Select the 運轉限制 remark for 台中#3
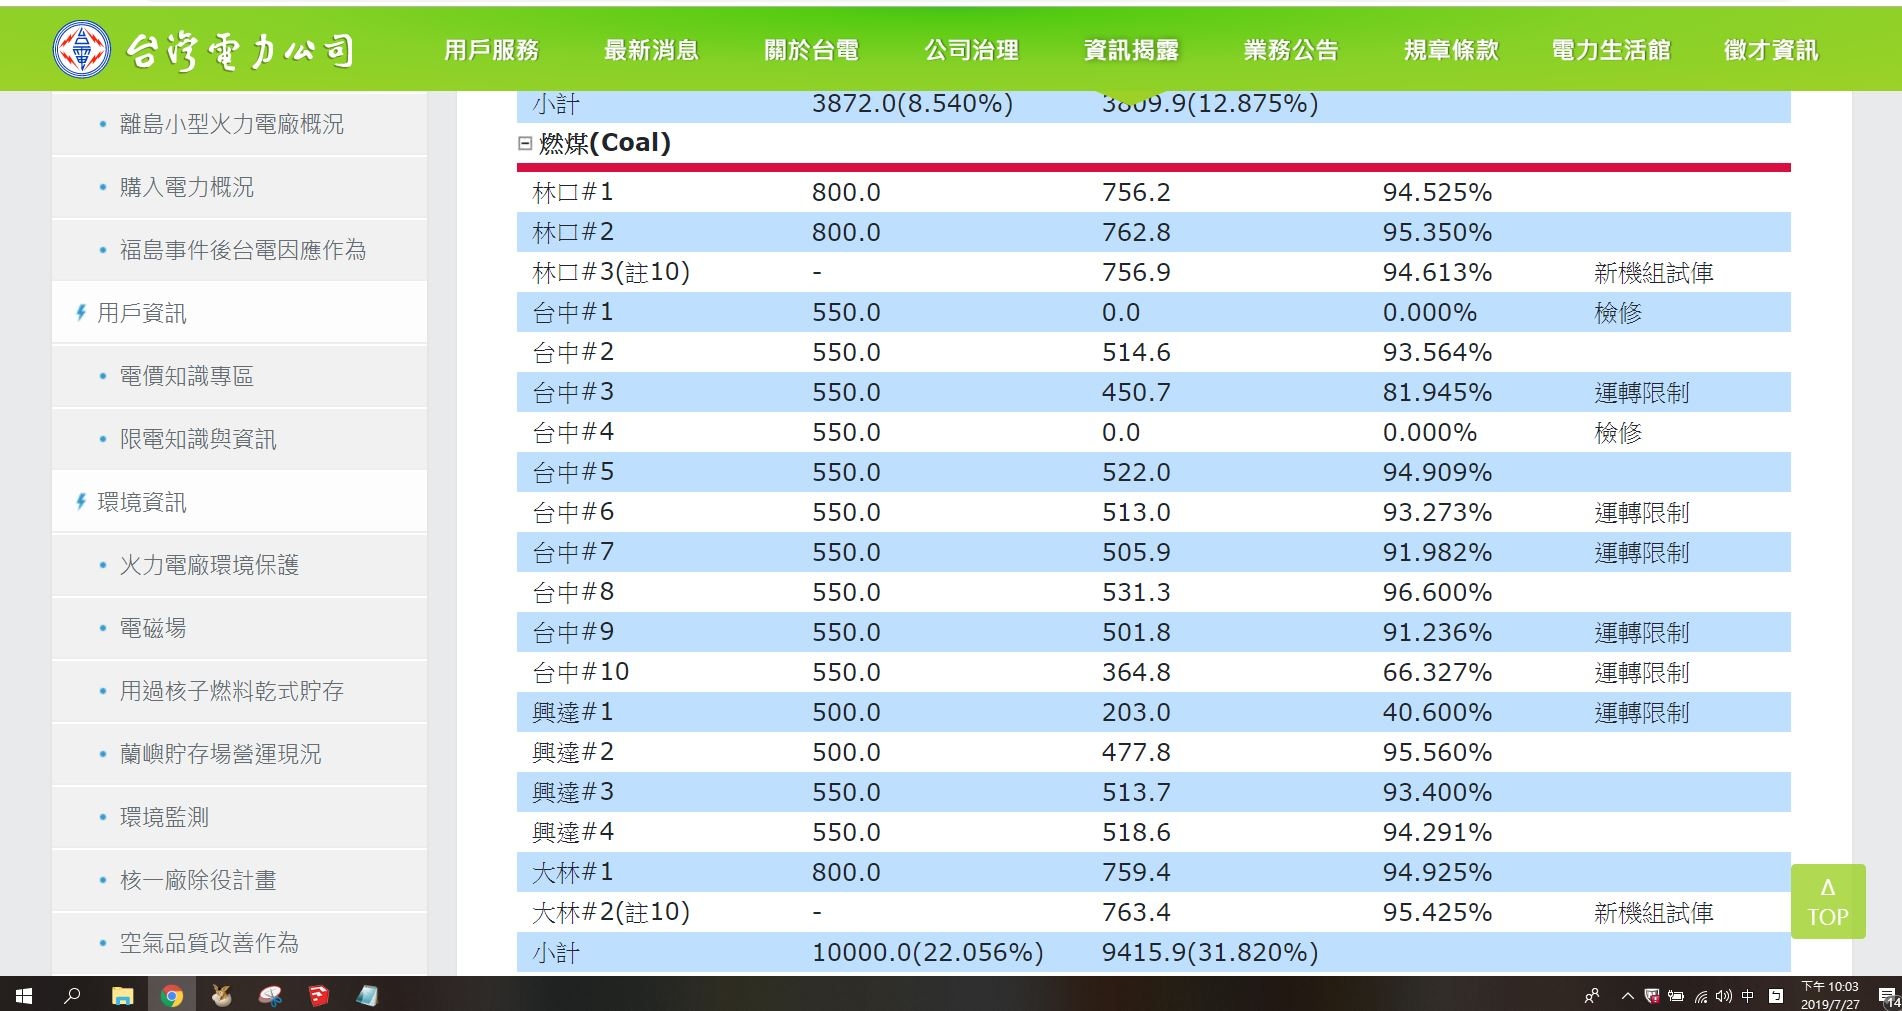 tap(1642, 392)
